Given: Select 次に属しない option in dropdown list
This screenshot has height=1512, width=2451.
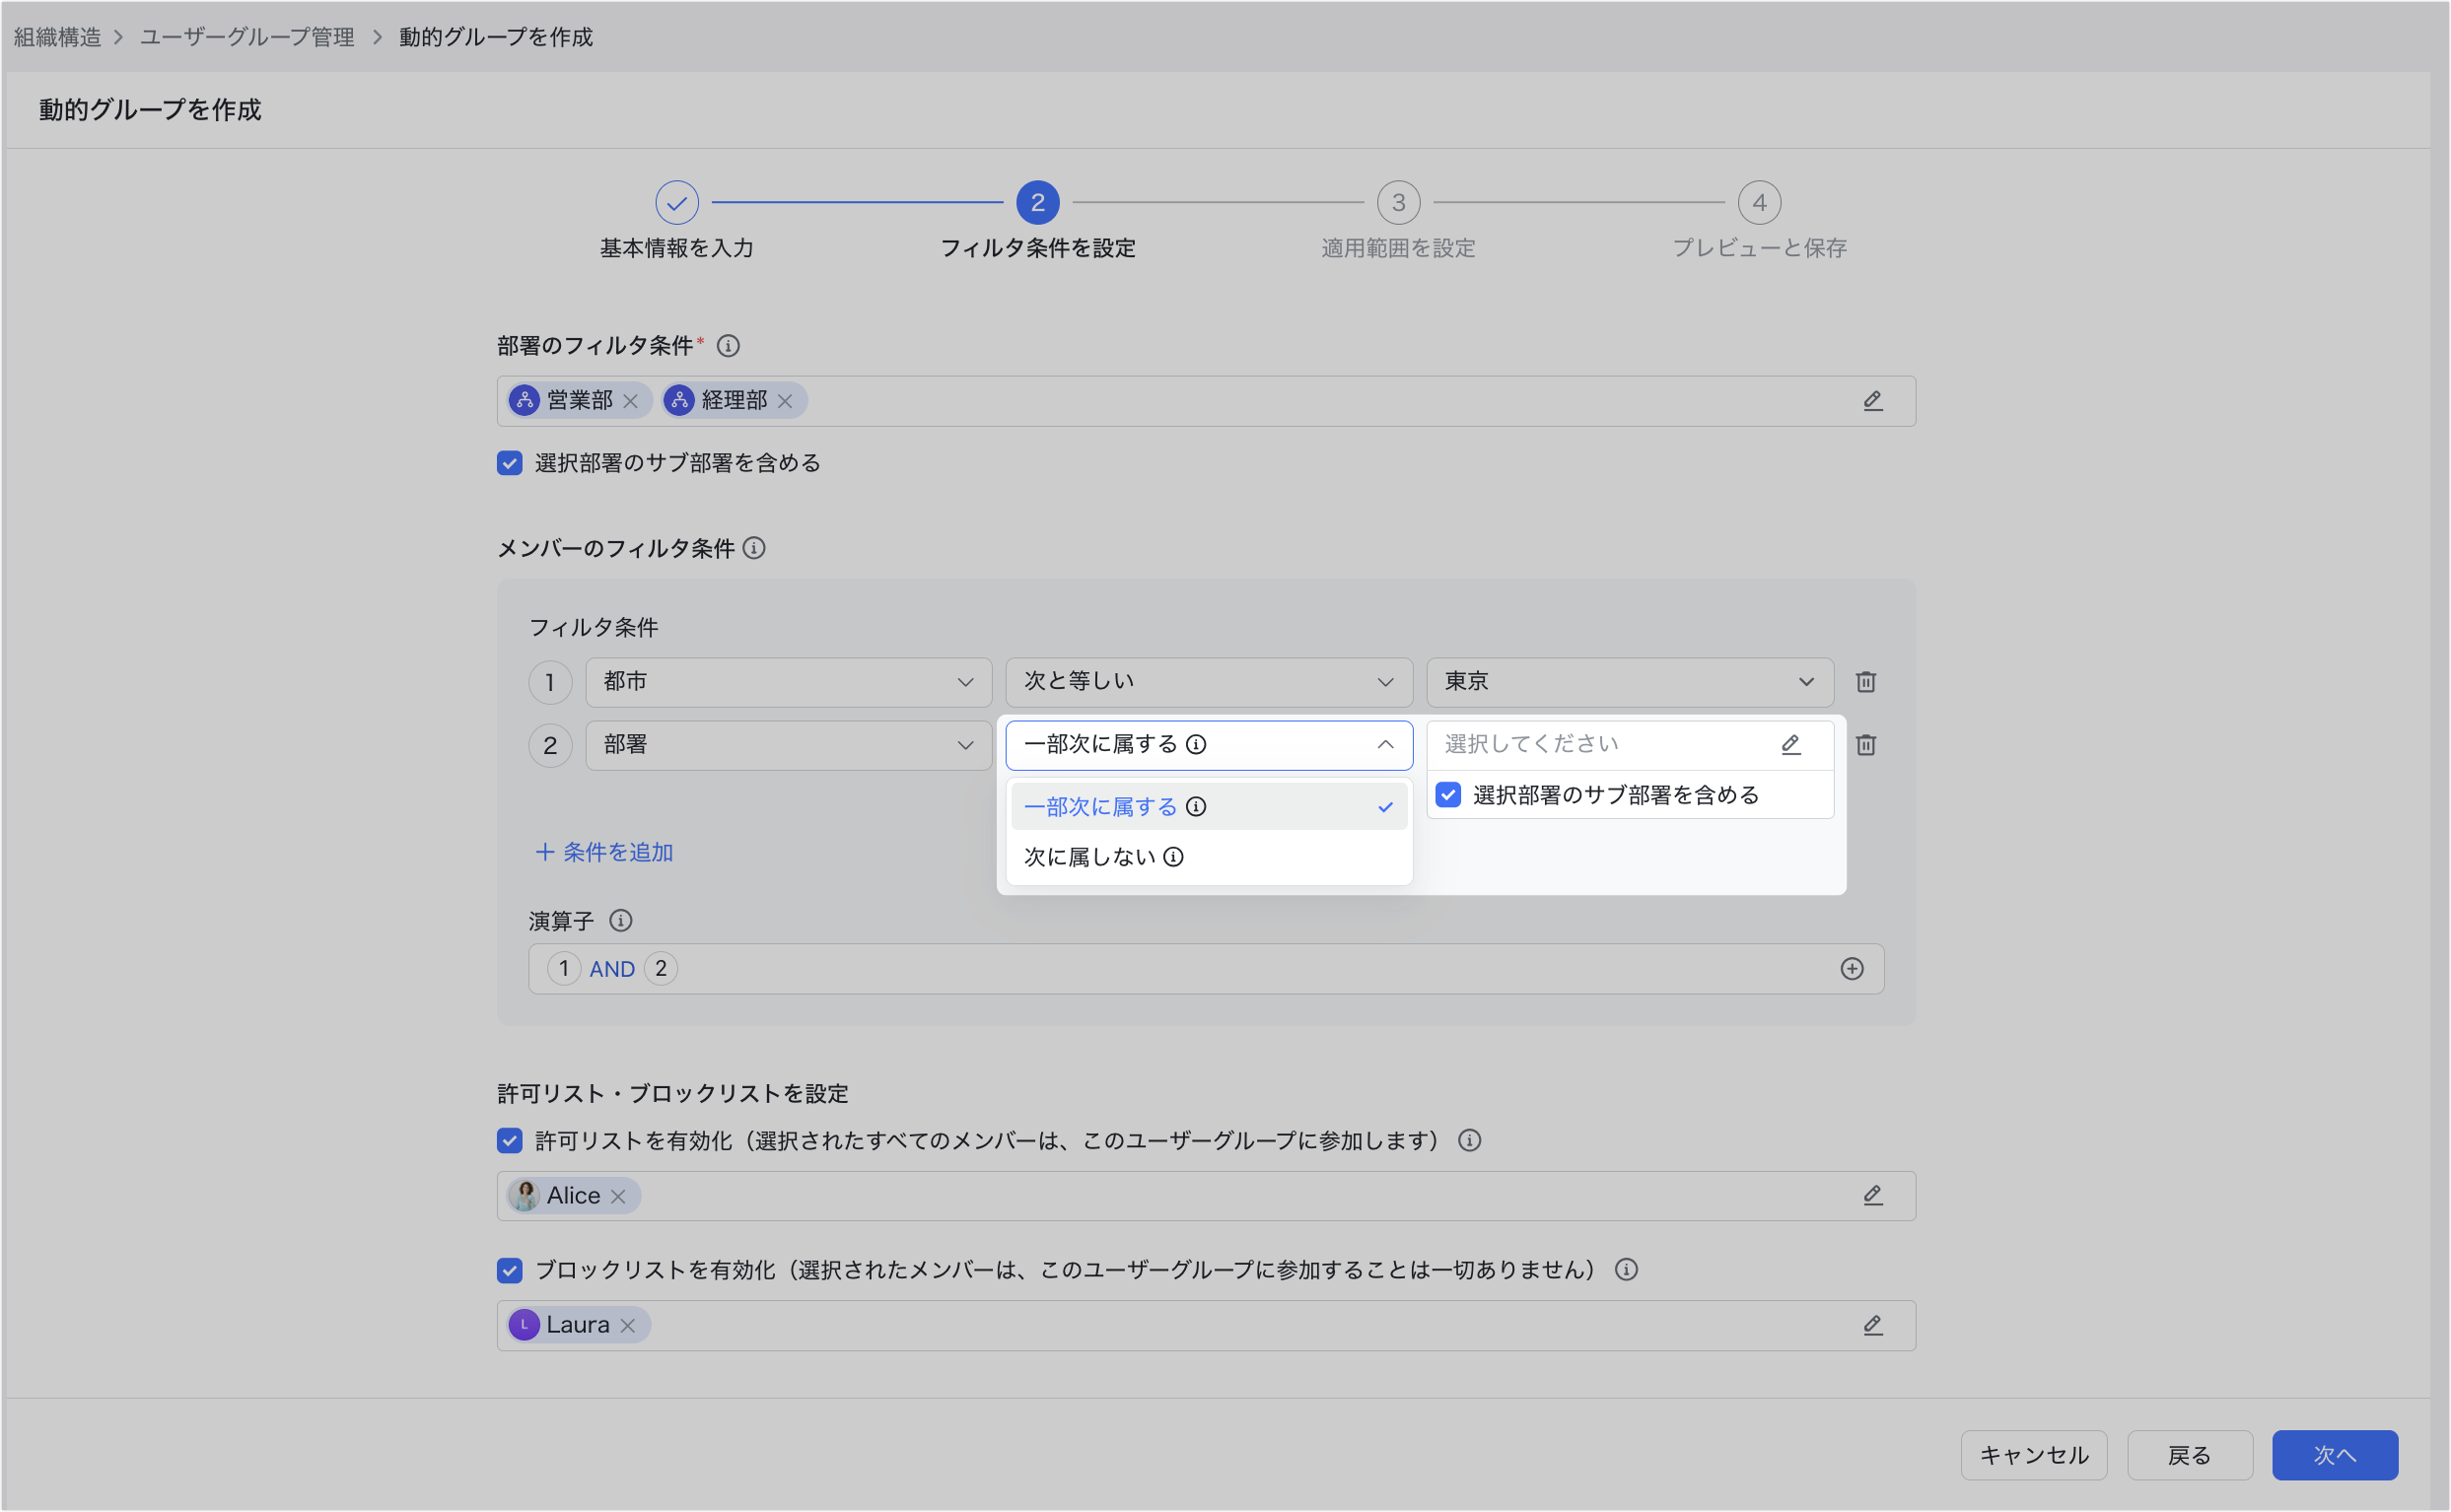Looking at the screenshot, I should 1090,857.
